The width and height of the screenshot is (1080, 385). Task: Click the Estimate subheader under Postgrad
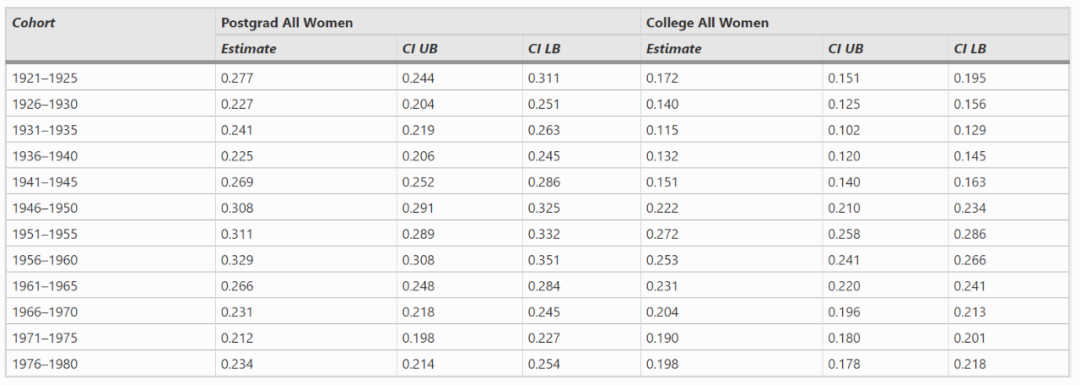click(x=249, y=49)
